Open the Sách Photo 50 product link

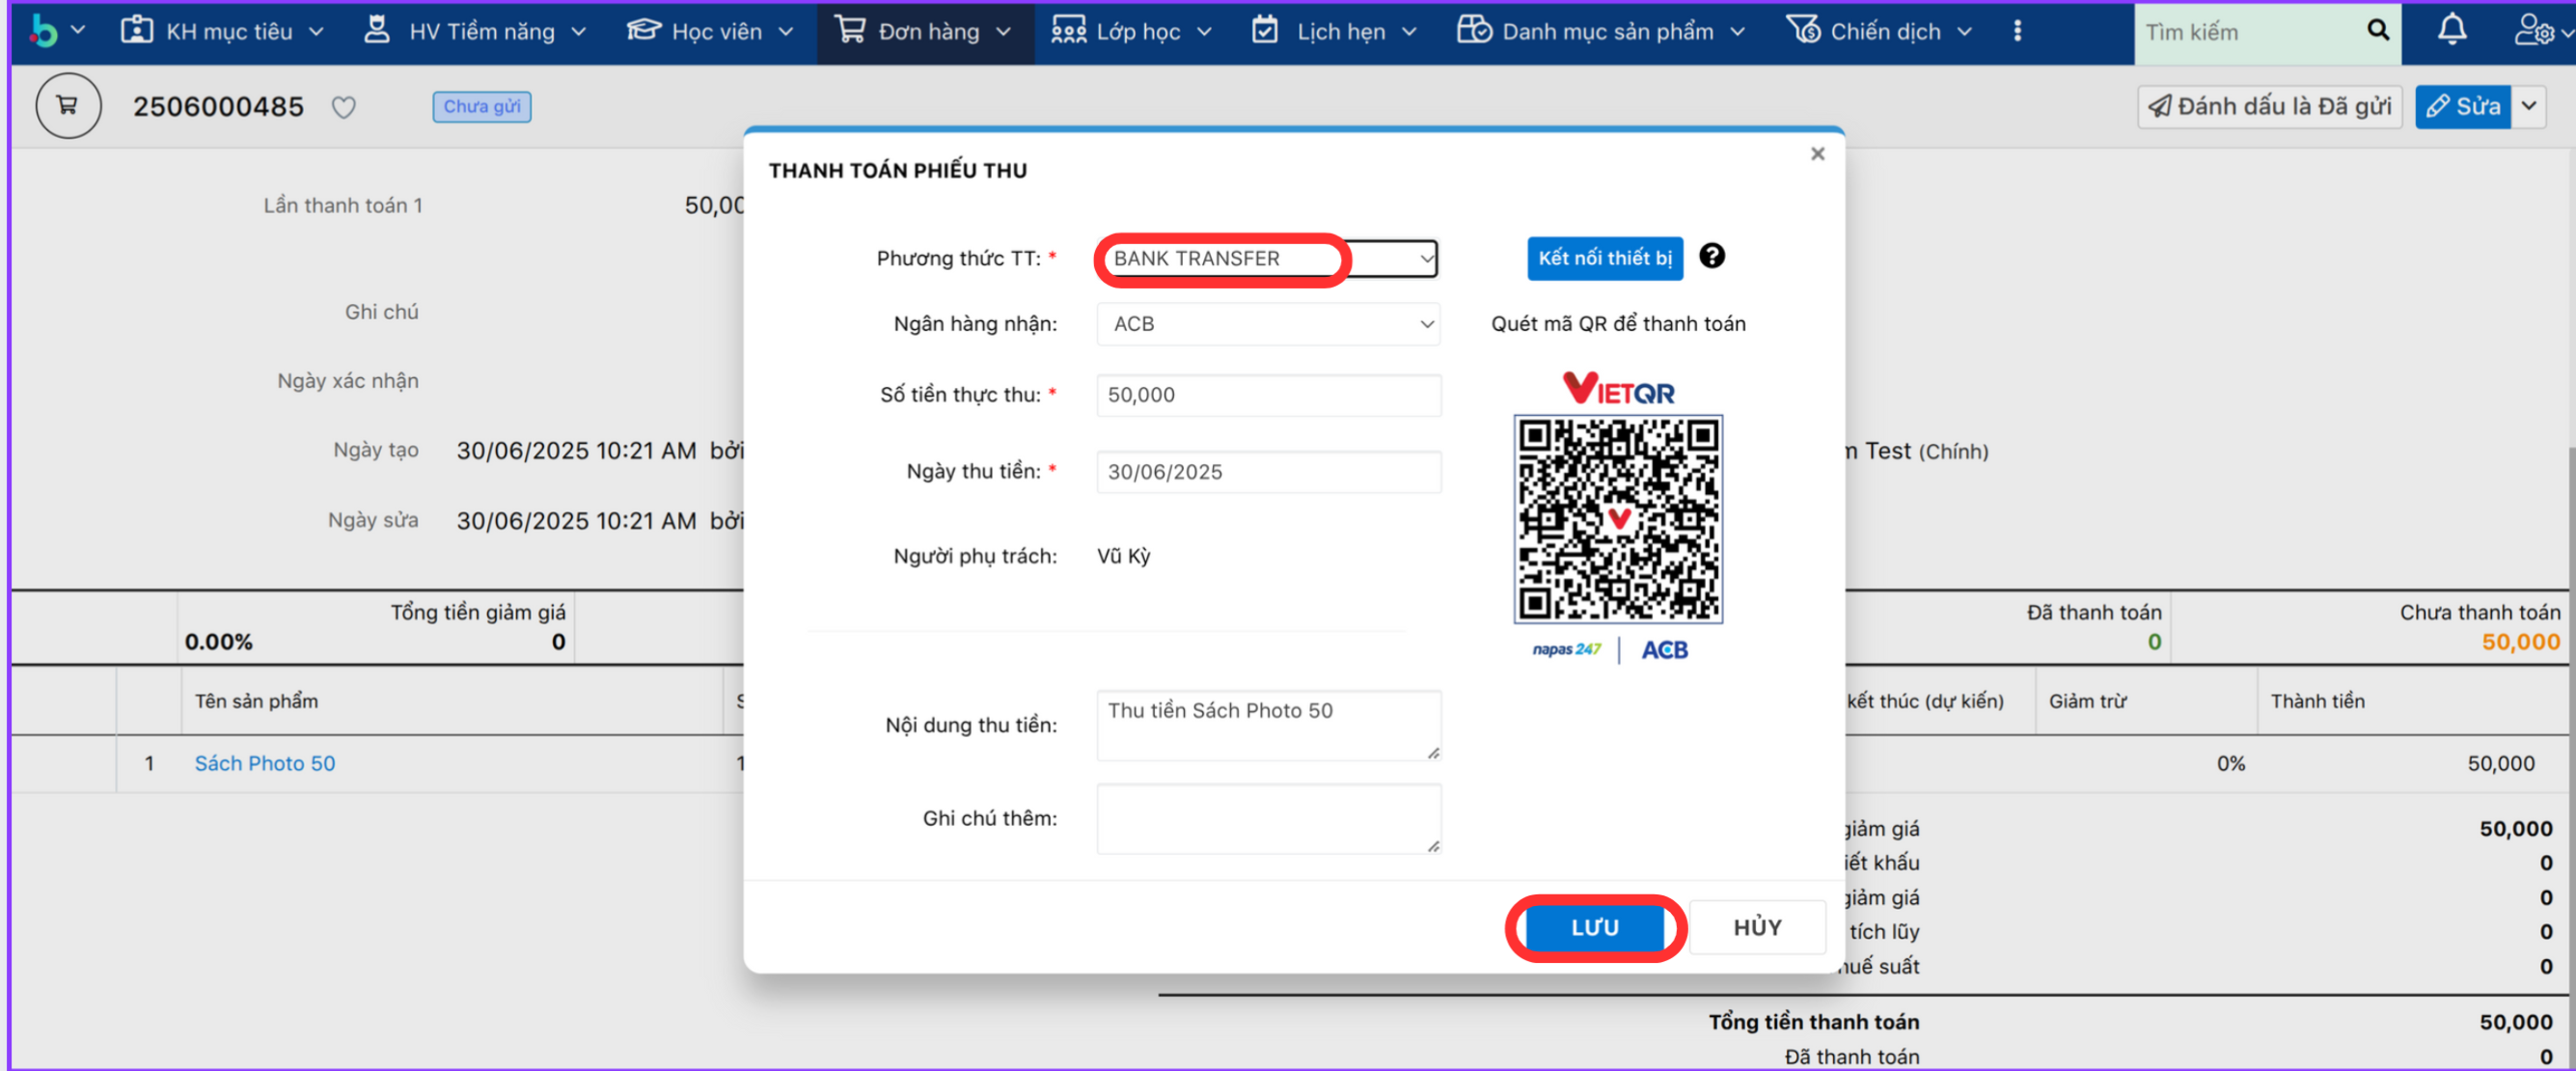(x=264, y=763)
